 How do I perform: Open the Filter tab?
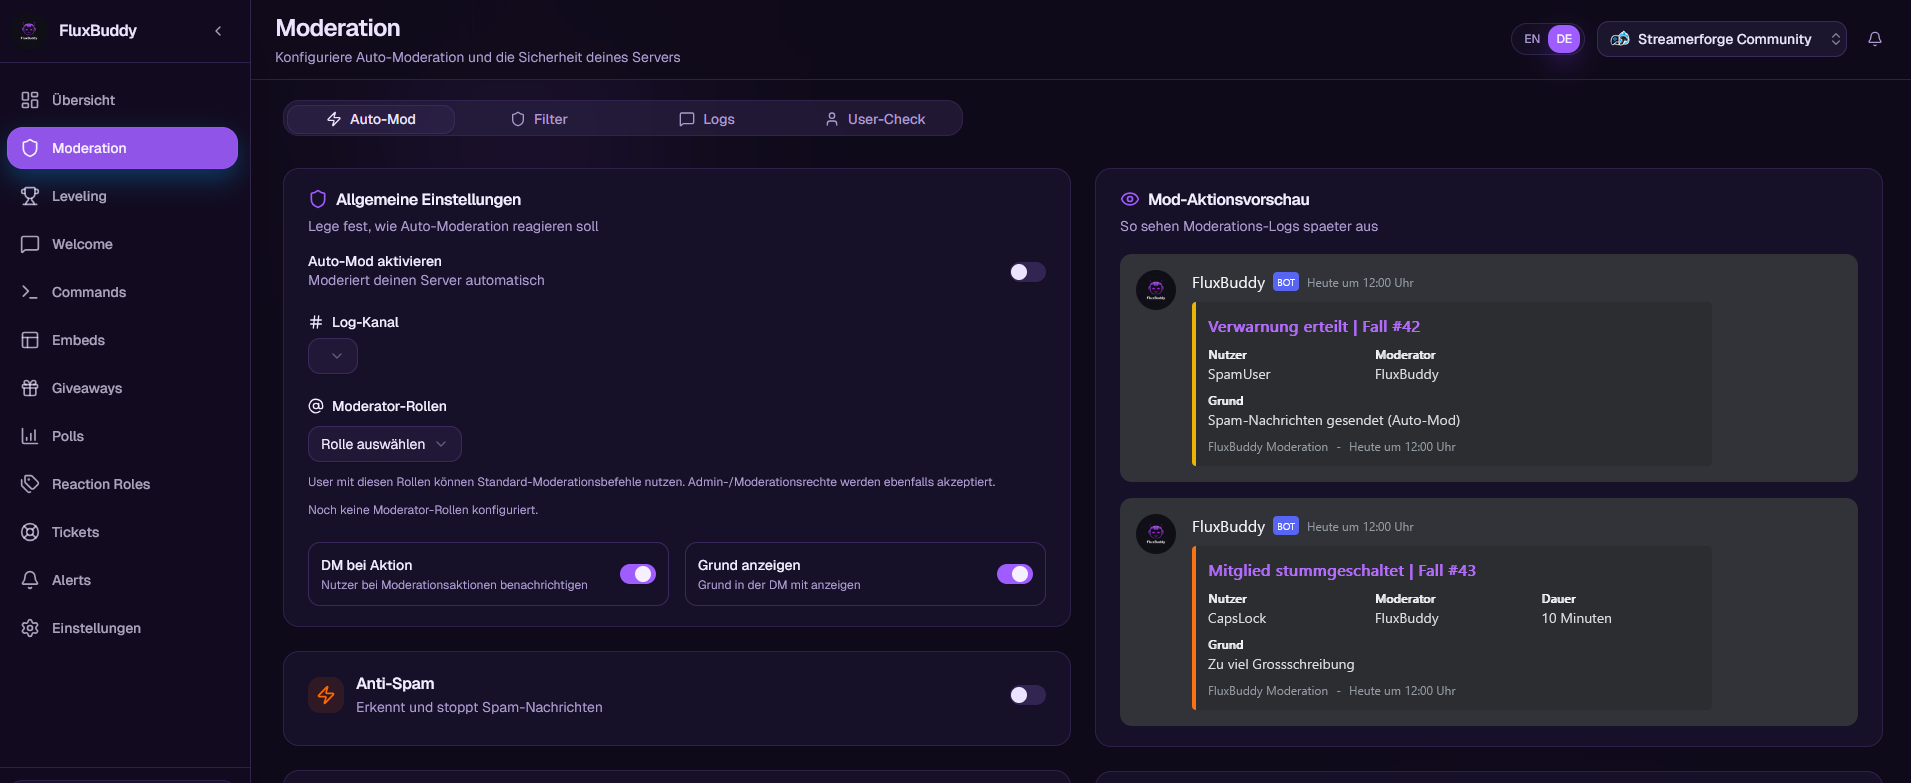[x=539, y=119]
